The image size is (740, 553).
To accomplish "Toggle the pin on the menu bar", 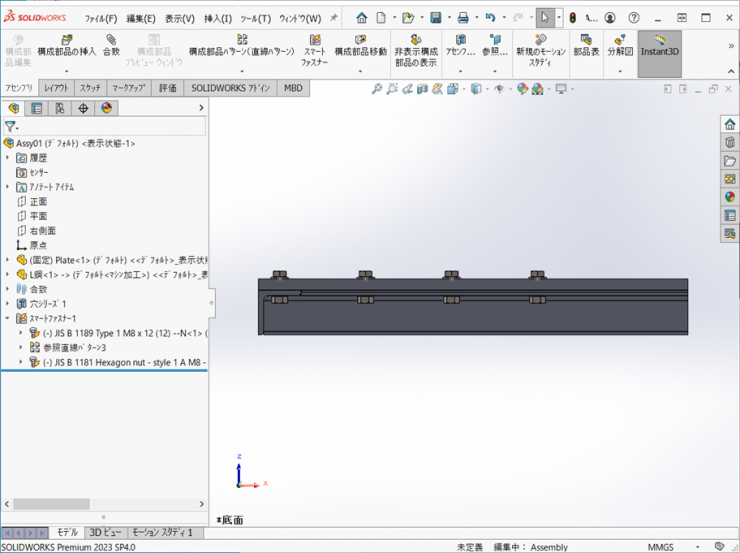I will point(334,18).
